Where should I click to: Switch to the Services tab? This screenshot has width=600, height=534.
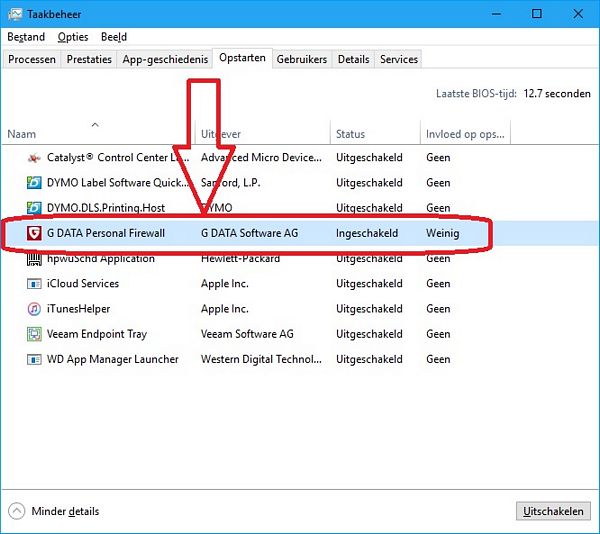tap(399, 59)
